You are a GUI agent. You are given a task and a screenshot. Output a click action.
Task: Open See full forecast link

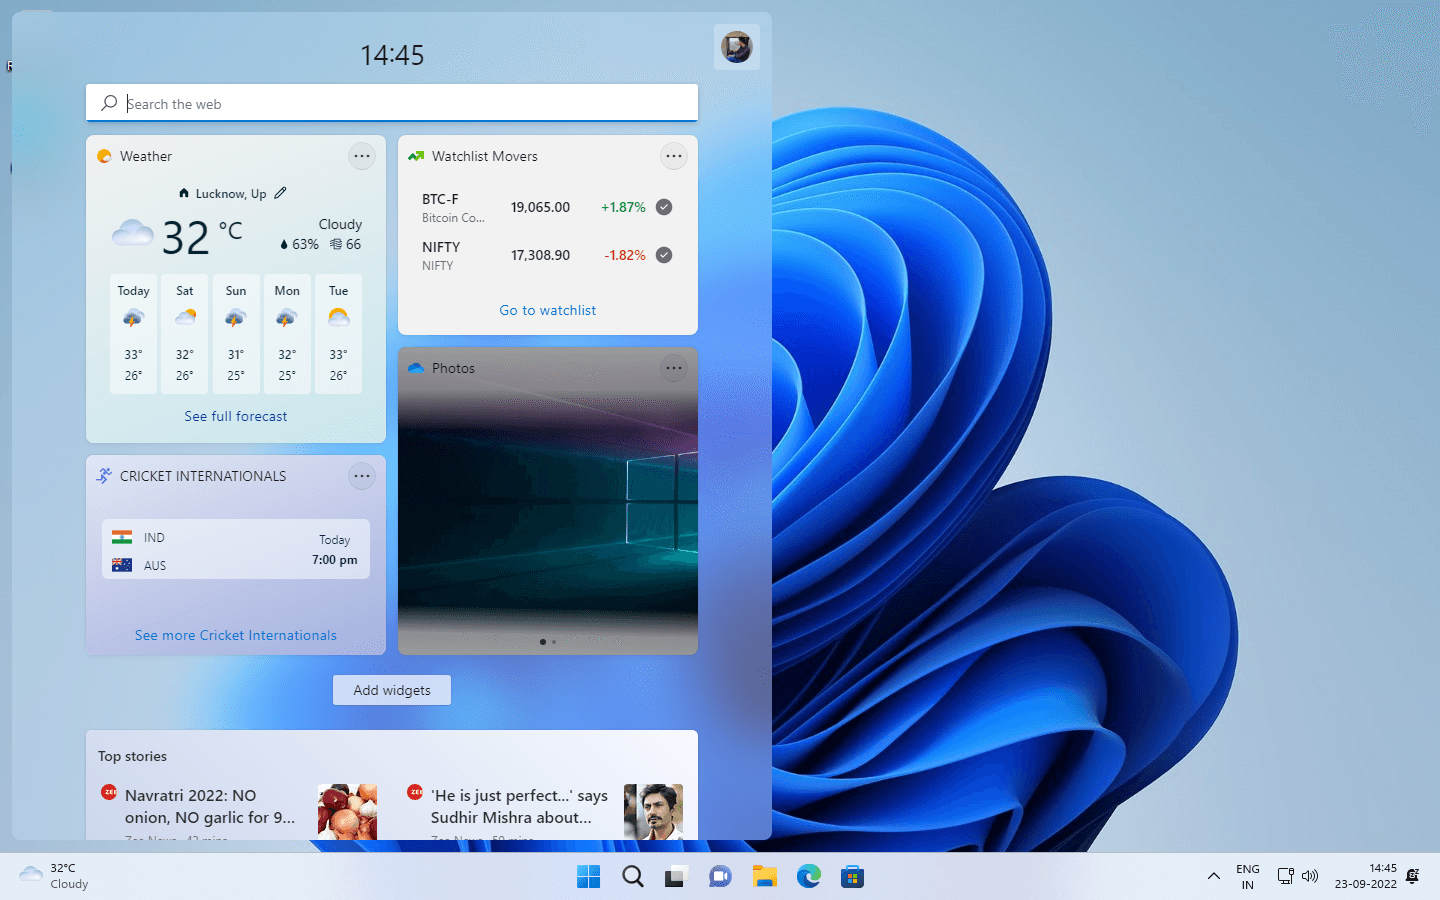236,416
